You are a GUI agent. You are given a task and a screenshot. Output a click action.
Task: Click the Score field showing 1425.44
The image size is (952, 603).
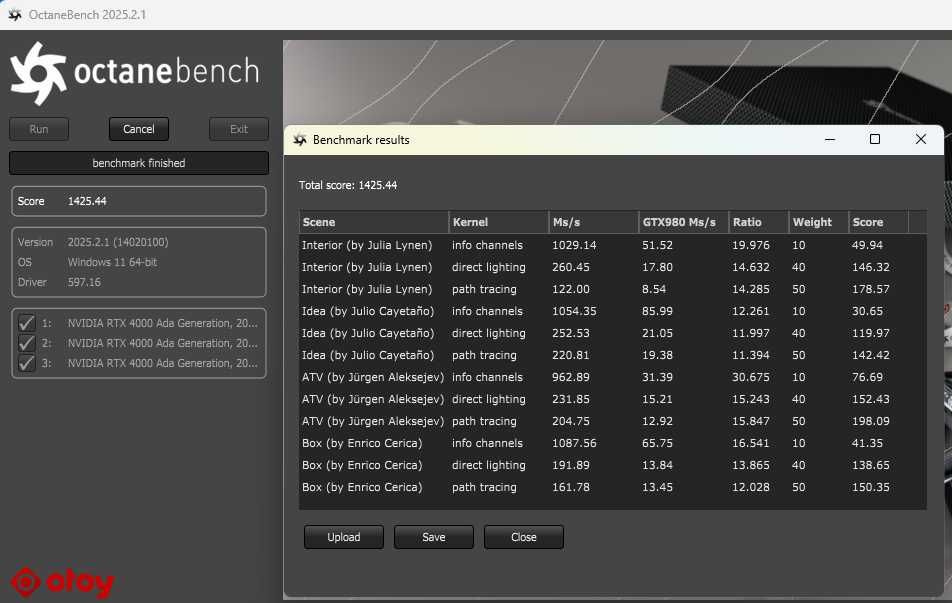coord(139,201)
